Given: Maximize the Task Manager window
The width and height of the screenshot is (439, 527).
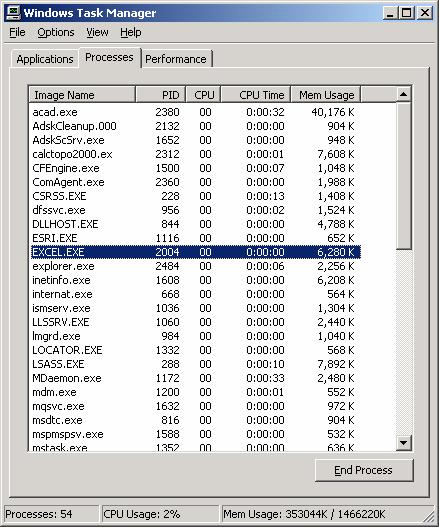Looking at the screenshot, I should [x=406, y=13].
